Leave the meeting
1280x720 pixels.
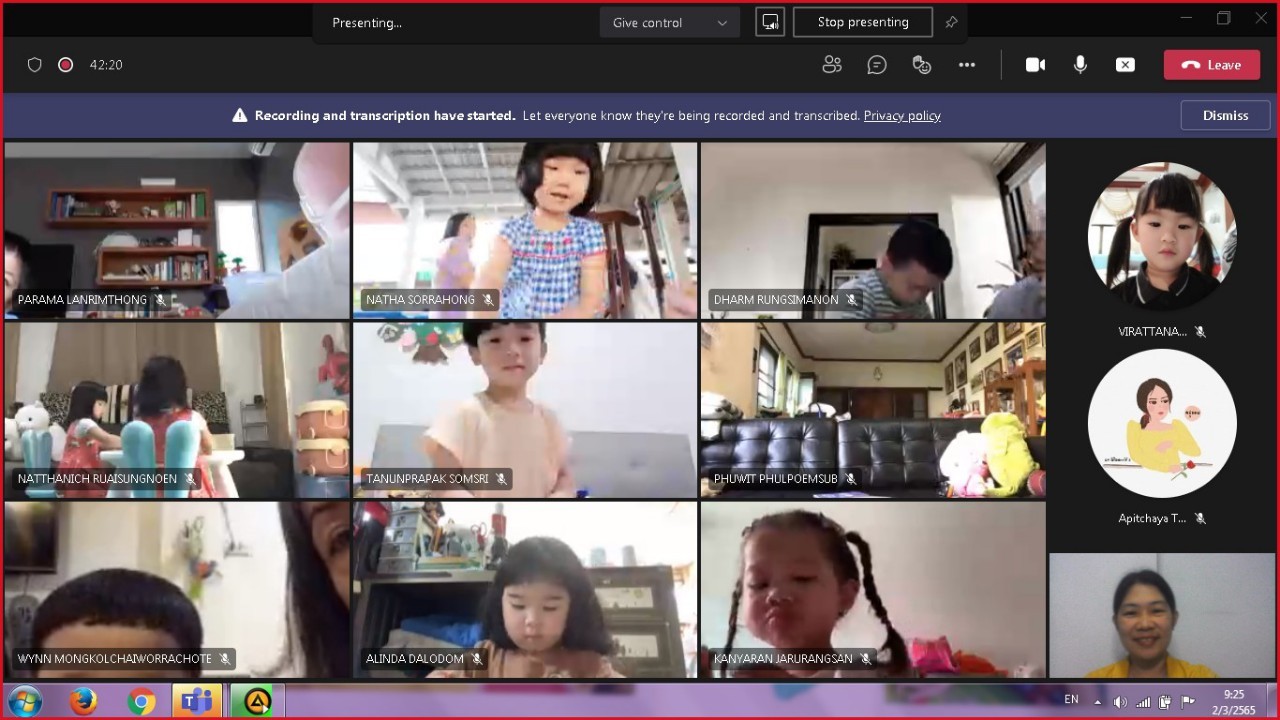point(1211,65)
